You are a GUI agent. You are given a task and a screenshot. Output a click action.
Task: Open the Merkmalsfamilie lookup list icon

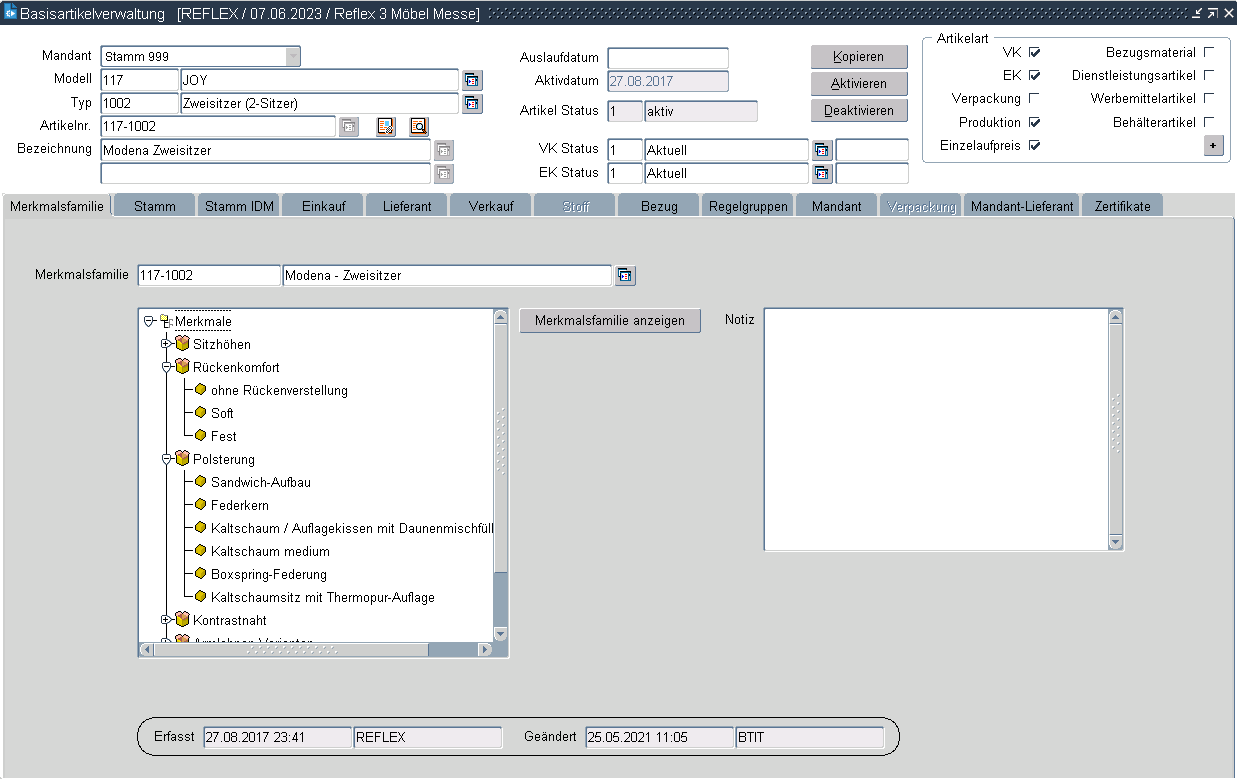coord(625,275)
